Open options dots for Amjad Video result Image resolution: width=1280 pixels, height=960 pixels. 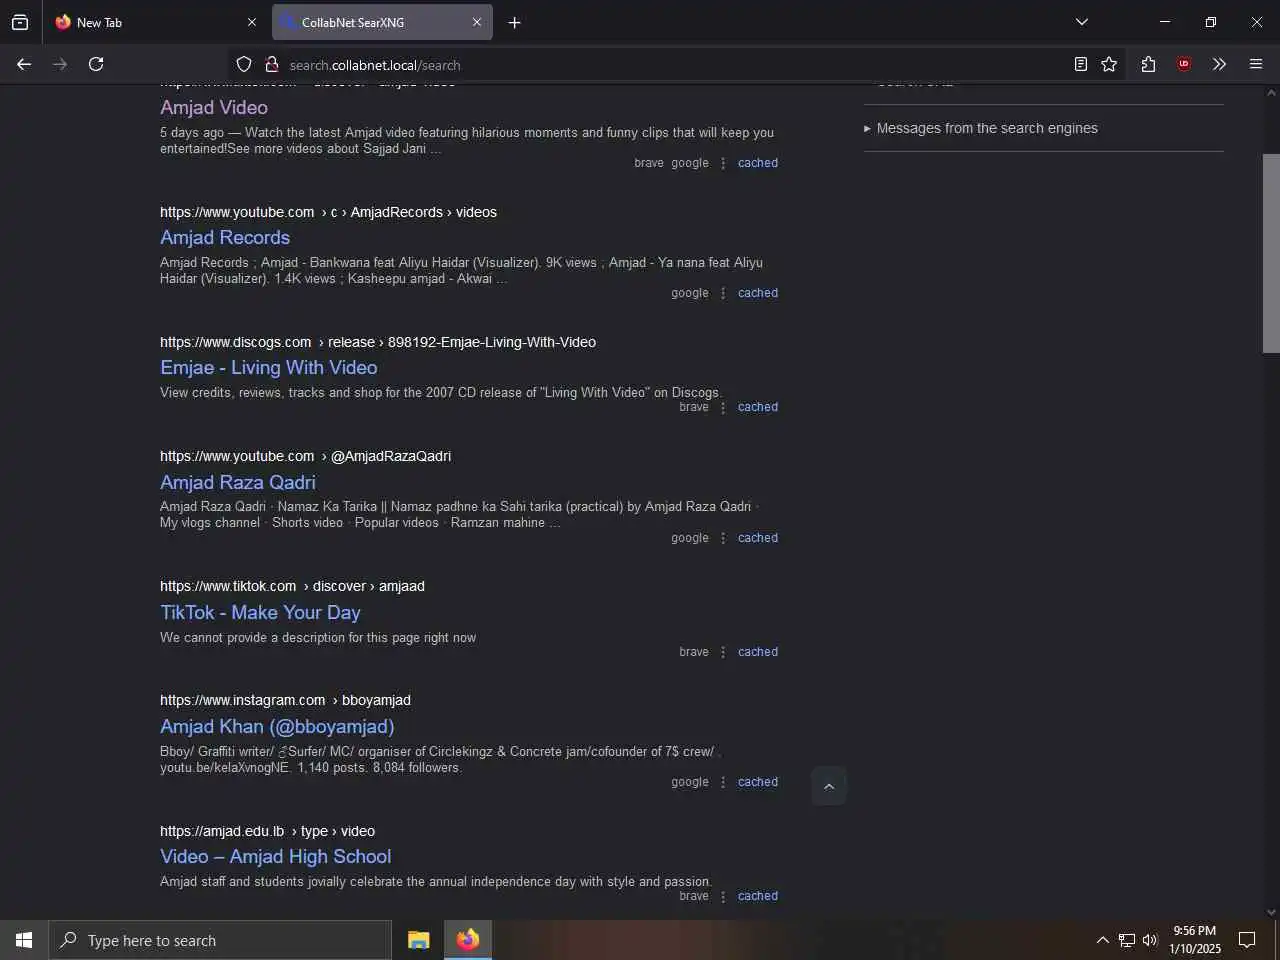pyautogui.click(x=723, y=163)
